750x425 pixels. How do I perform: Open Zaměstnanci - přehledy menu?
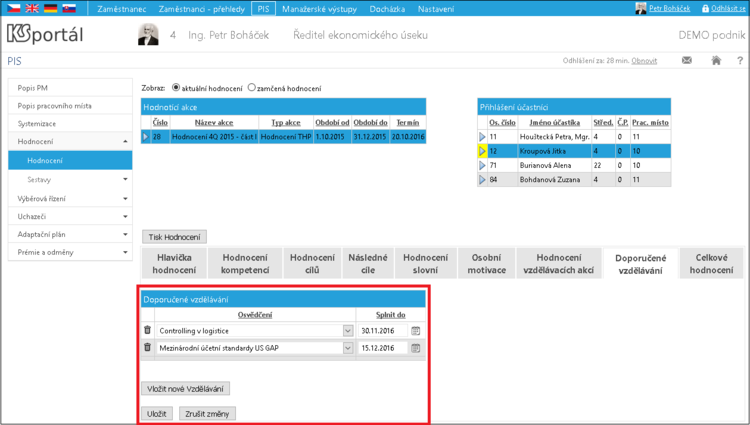(201, 9)
